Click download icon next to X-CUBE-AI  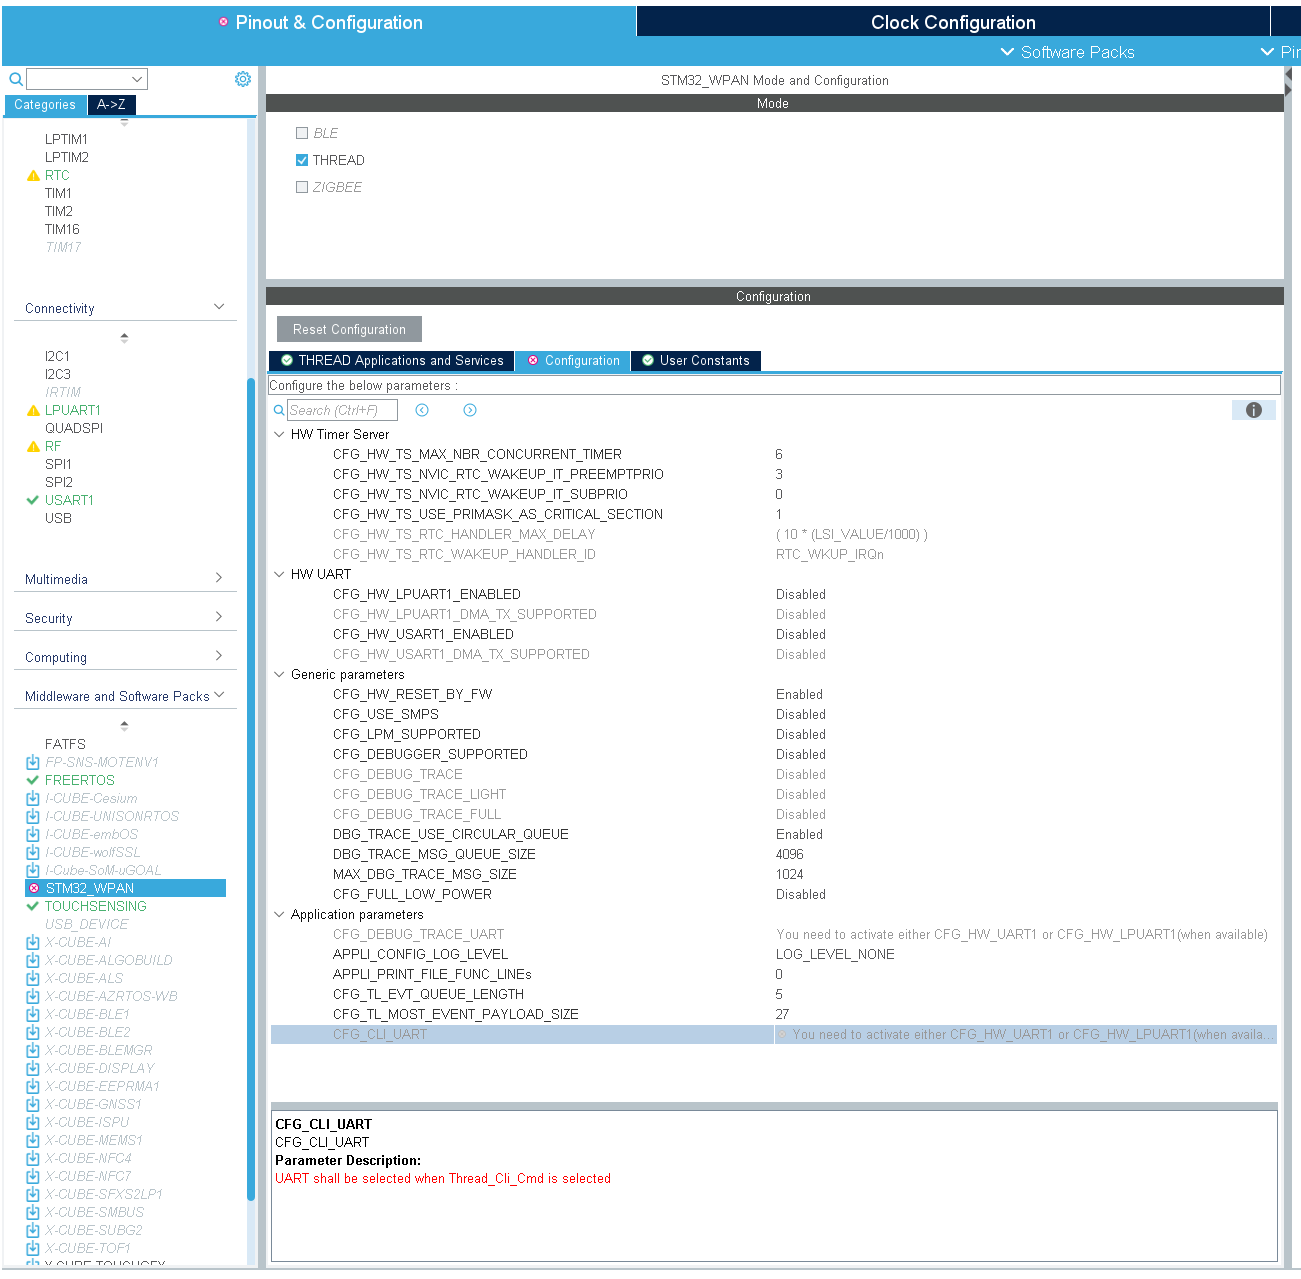pos(33,942)
